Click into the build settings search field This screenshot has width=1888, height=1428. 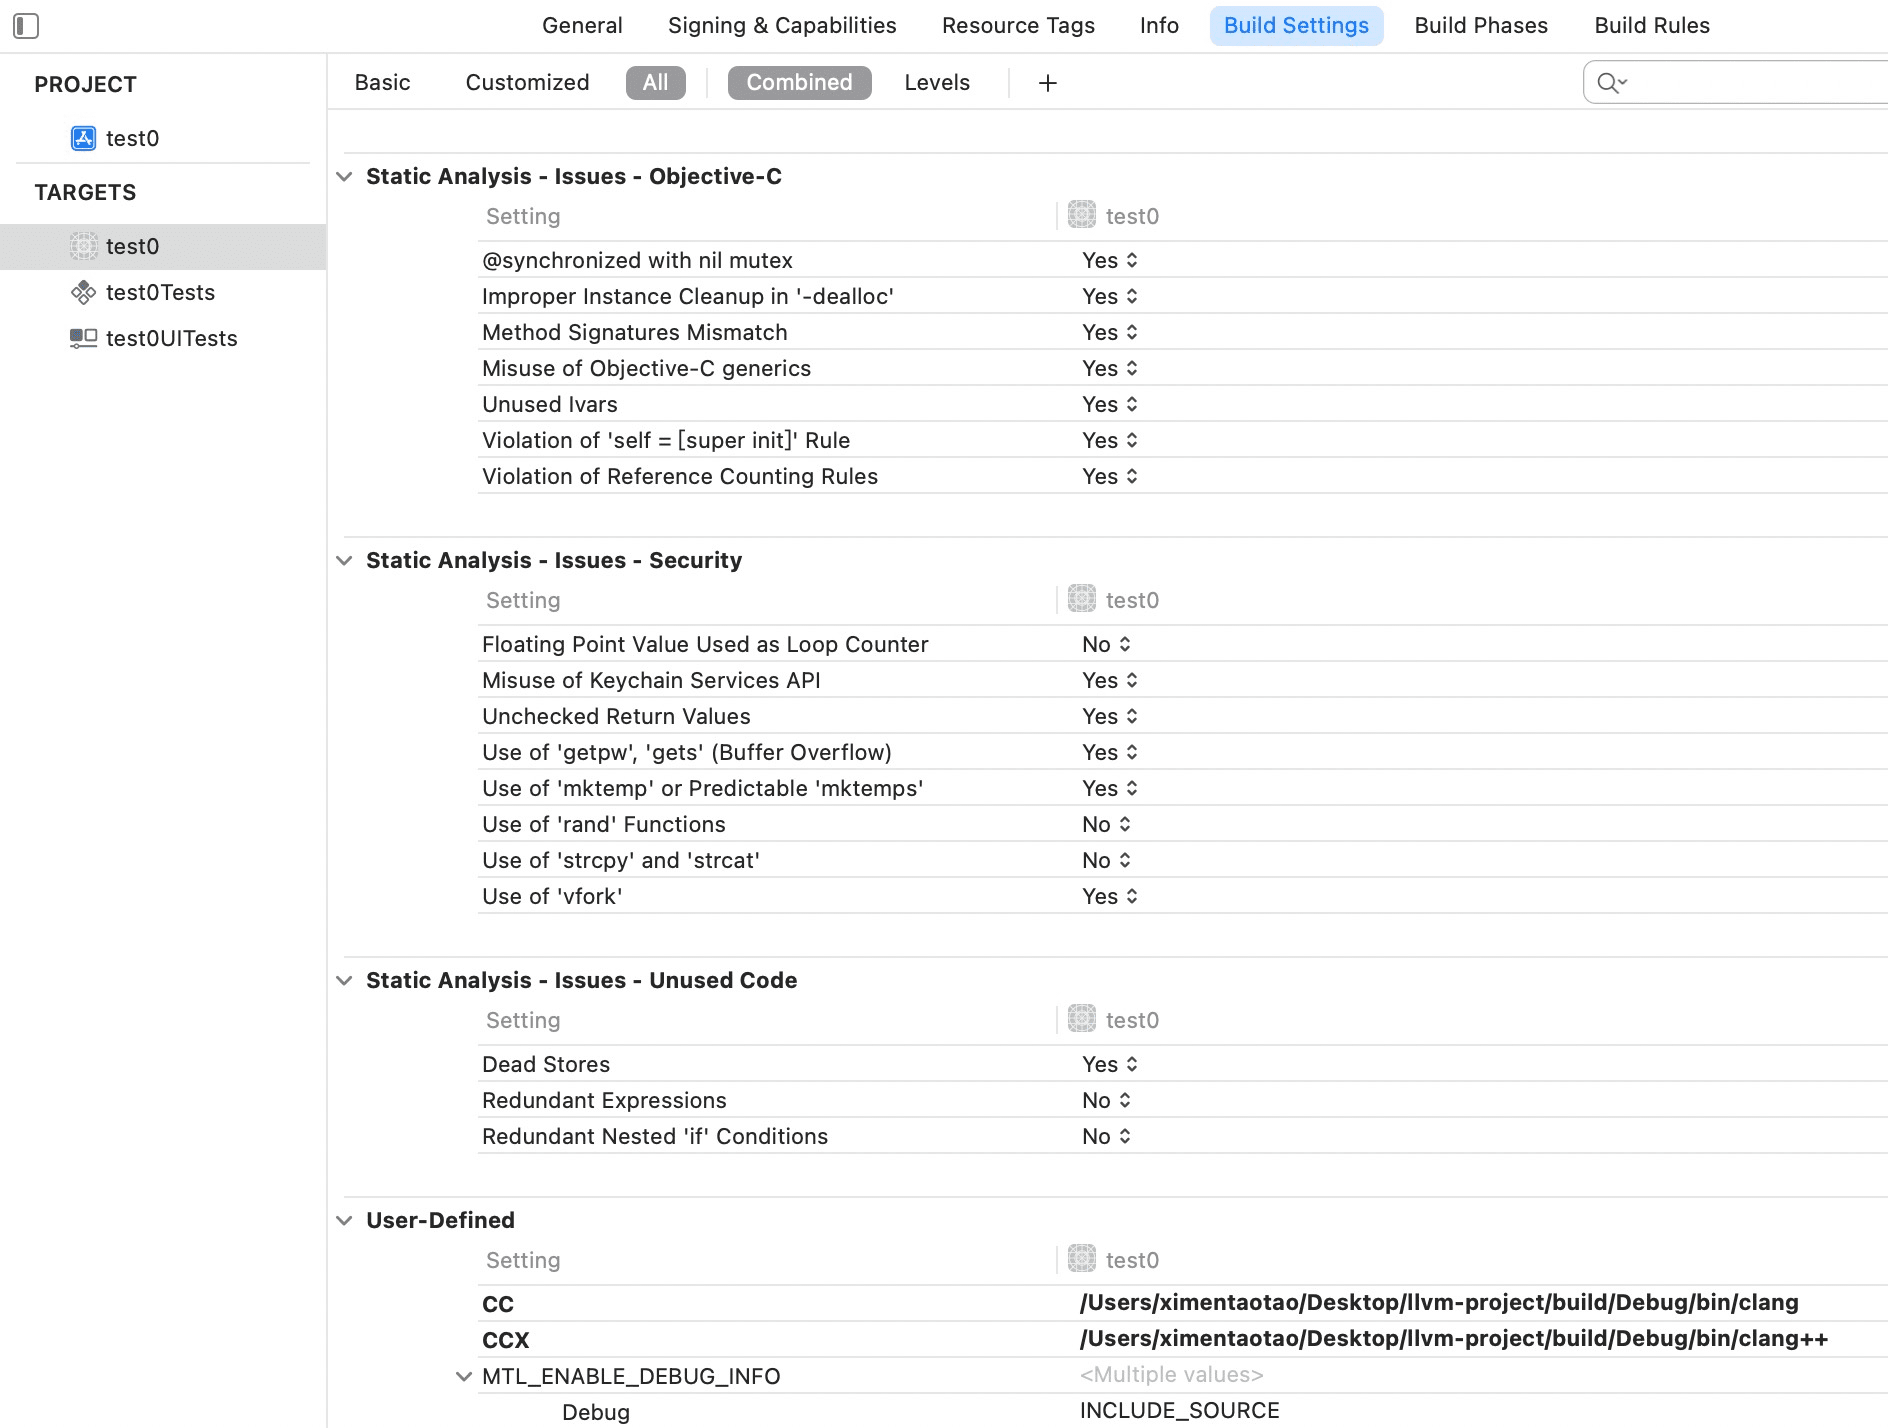[x=1736, y=83]
